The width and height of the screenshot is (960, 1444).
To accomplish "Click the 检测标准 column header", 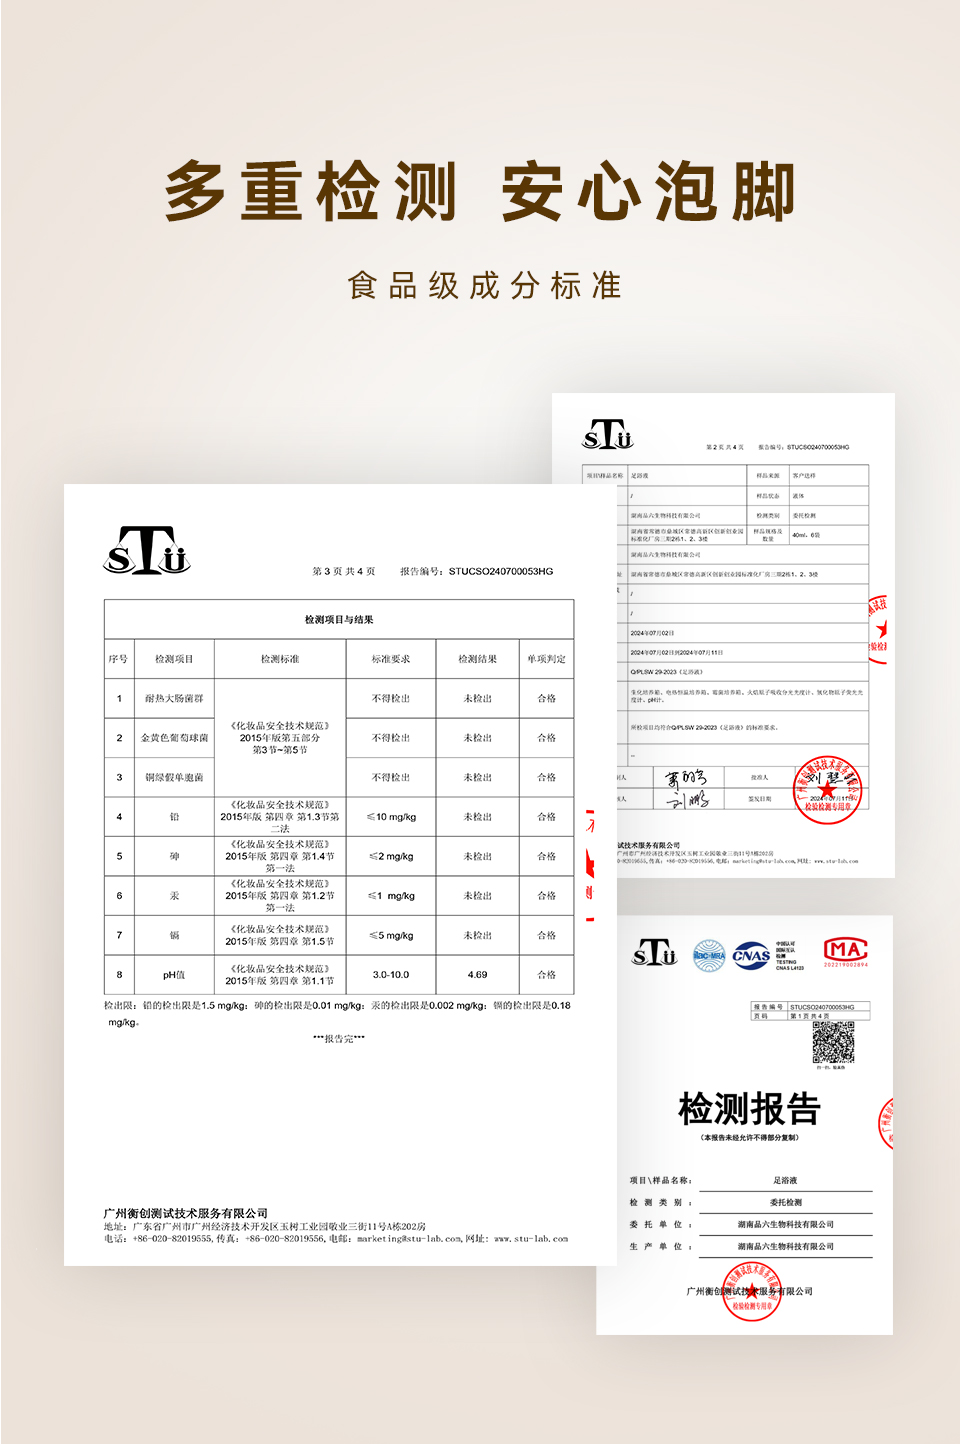I will coord(280,659).
